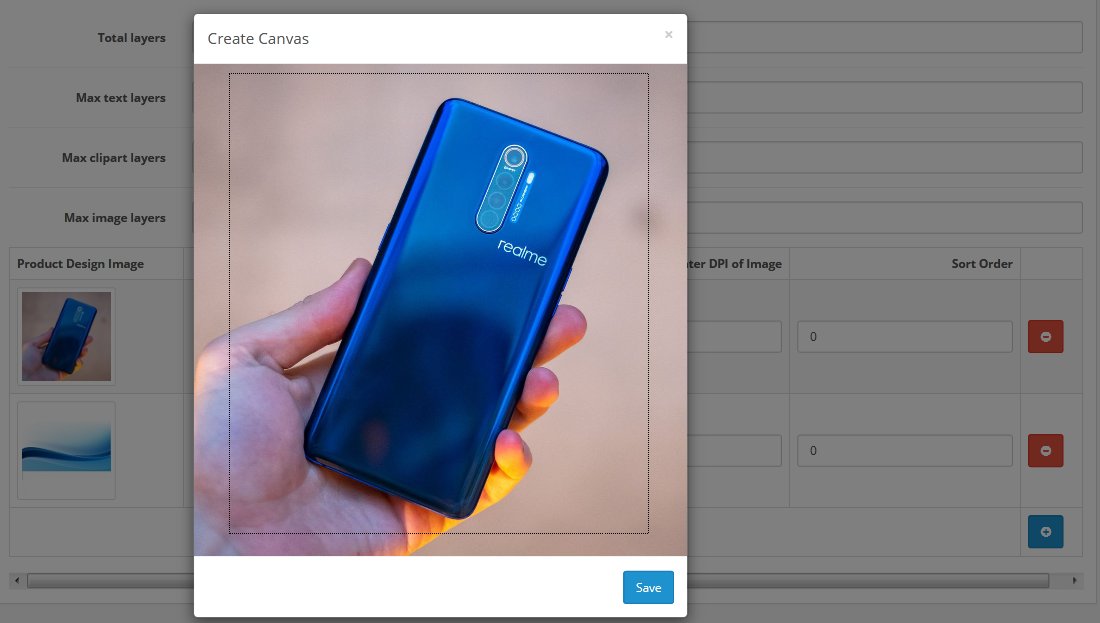The image size is (1100, 623).
Task: Click the Total layers input field
Action: point(885,37)
